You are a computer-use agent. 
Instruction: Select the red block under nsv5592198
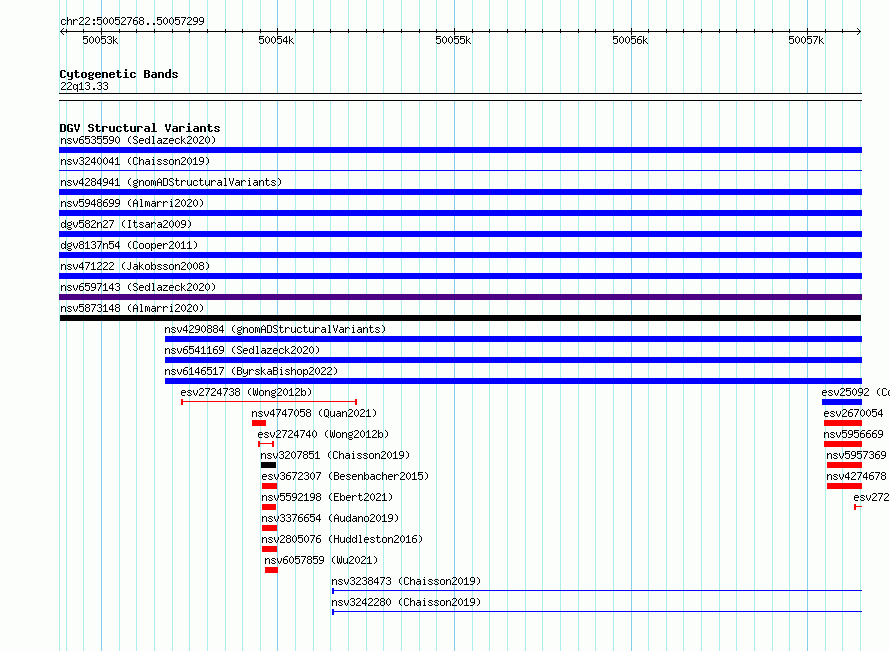(269, 507)
